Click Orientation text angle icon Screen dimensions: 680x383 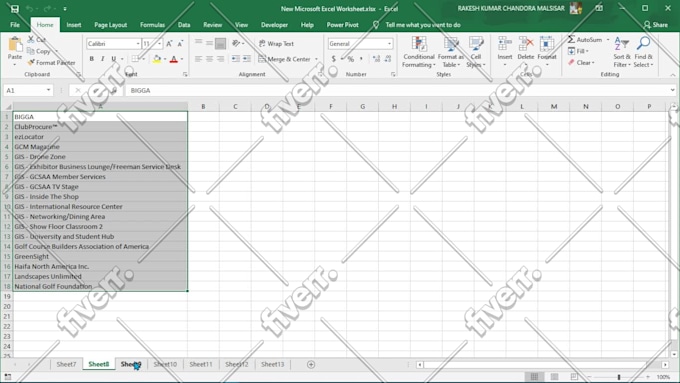point(236,43)
